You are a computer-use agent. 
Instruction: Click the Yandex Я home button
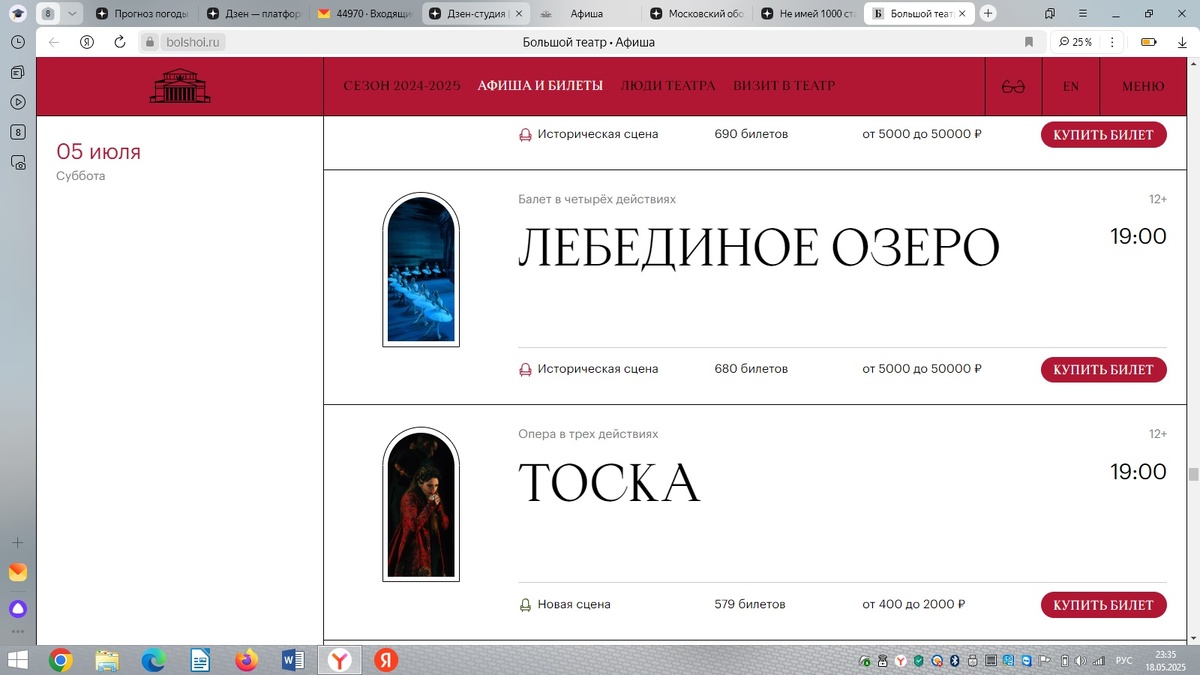point(87,42)
